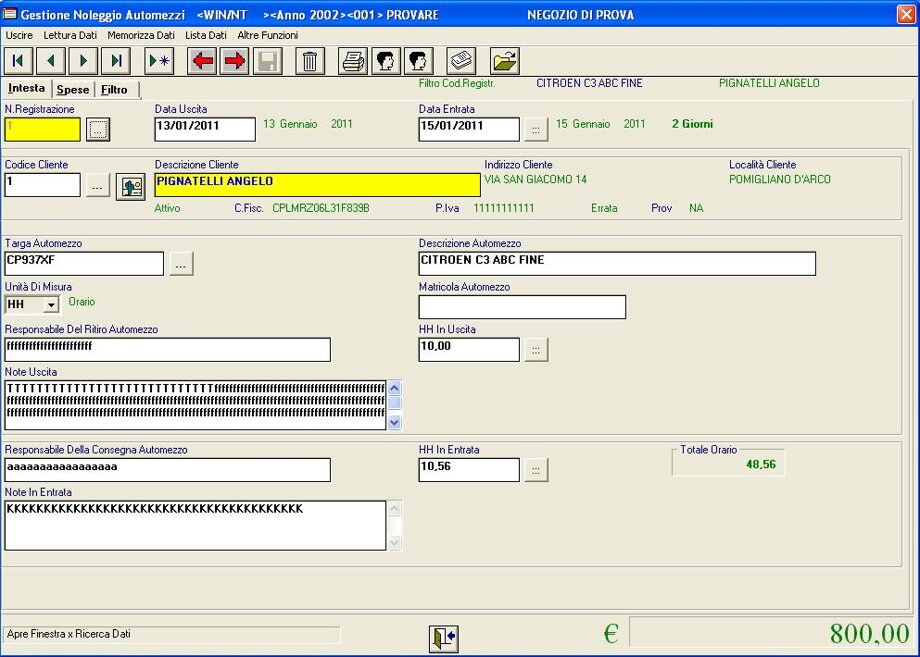Print using the printer icon
The height and width of the screenshot is (657, 920).
353,61
